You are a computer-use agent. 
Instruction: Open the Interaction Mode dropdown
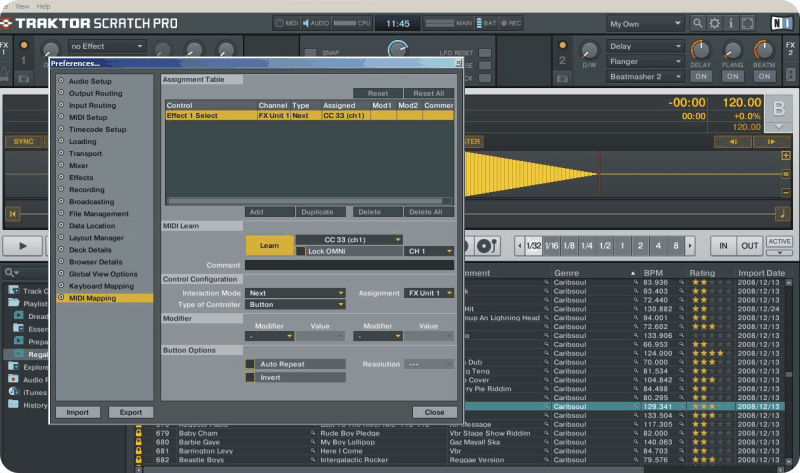[x=295, y=293]
